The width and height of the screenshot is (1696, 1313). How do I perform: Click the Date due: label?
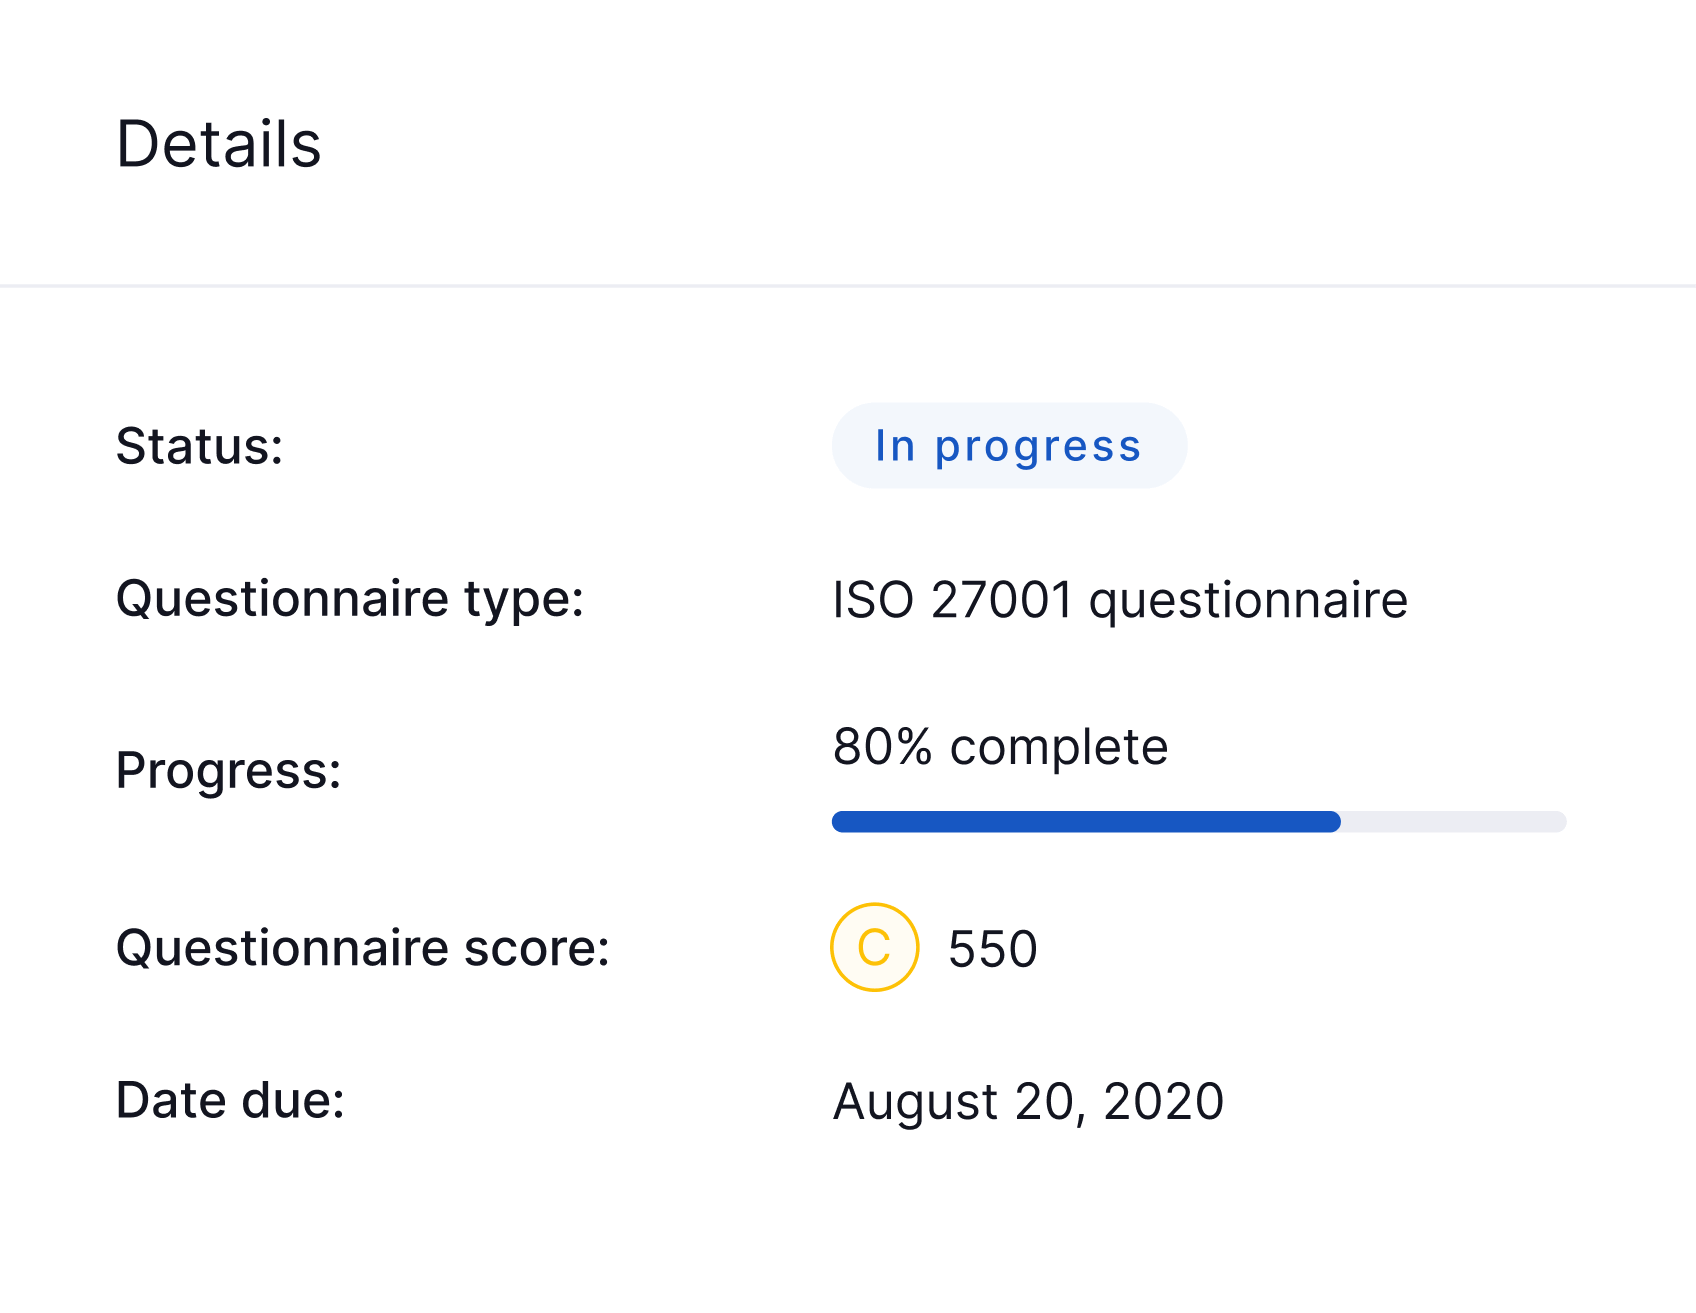(231, 1100)
